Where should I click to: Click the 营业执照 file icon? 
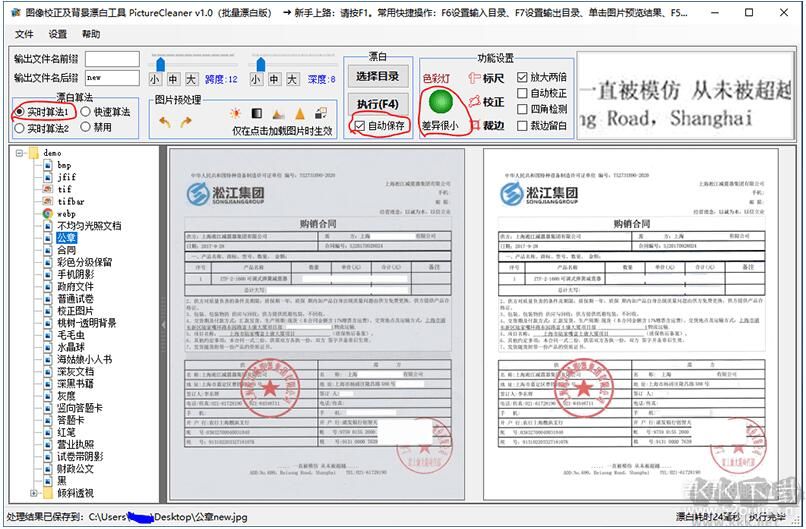47,444
